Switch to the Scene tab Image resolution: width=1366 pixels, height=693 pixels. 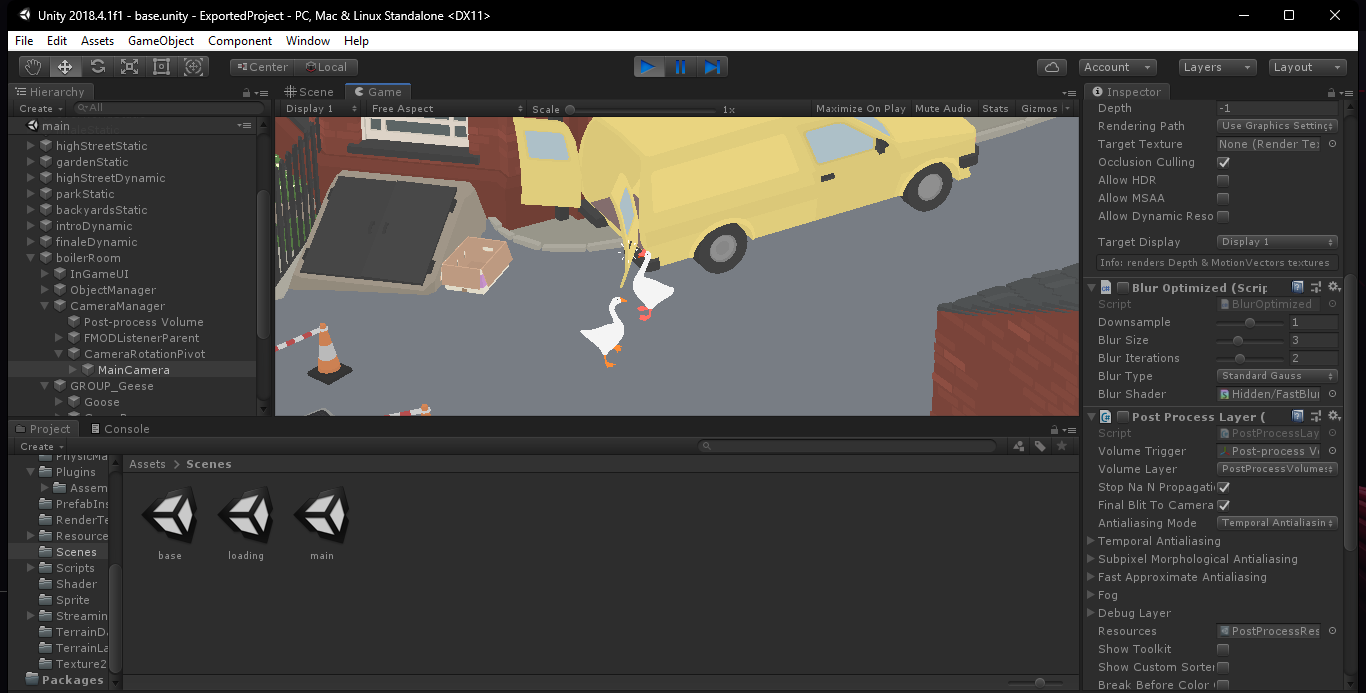pyautogui.click(x=308, y=92)
